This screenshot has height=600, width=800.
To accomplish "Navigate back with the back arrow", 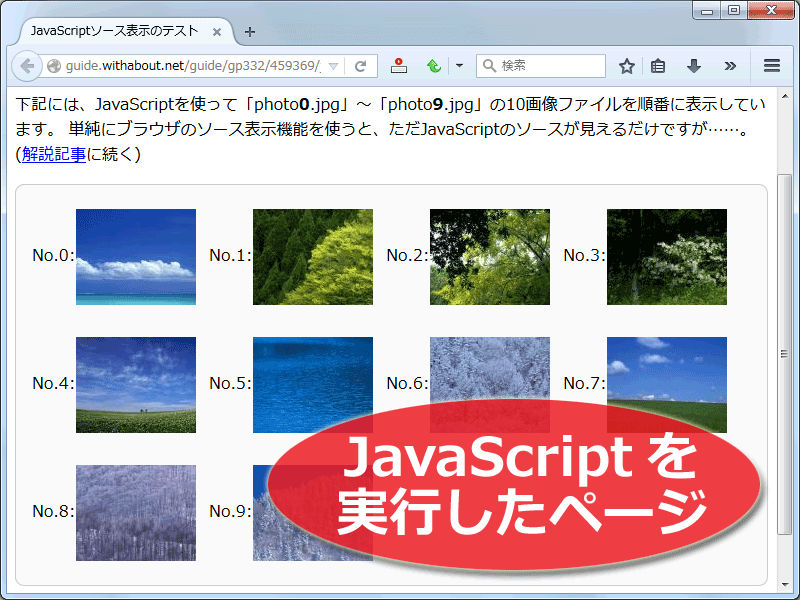I will point(27,66).
